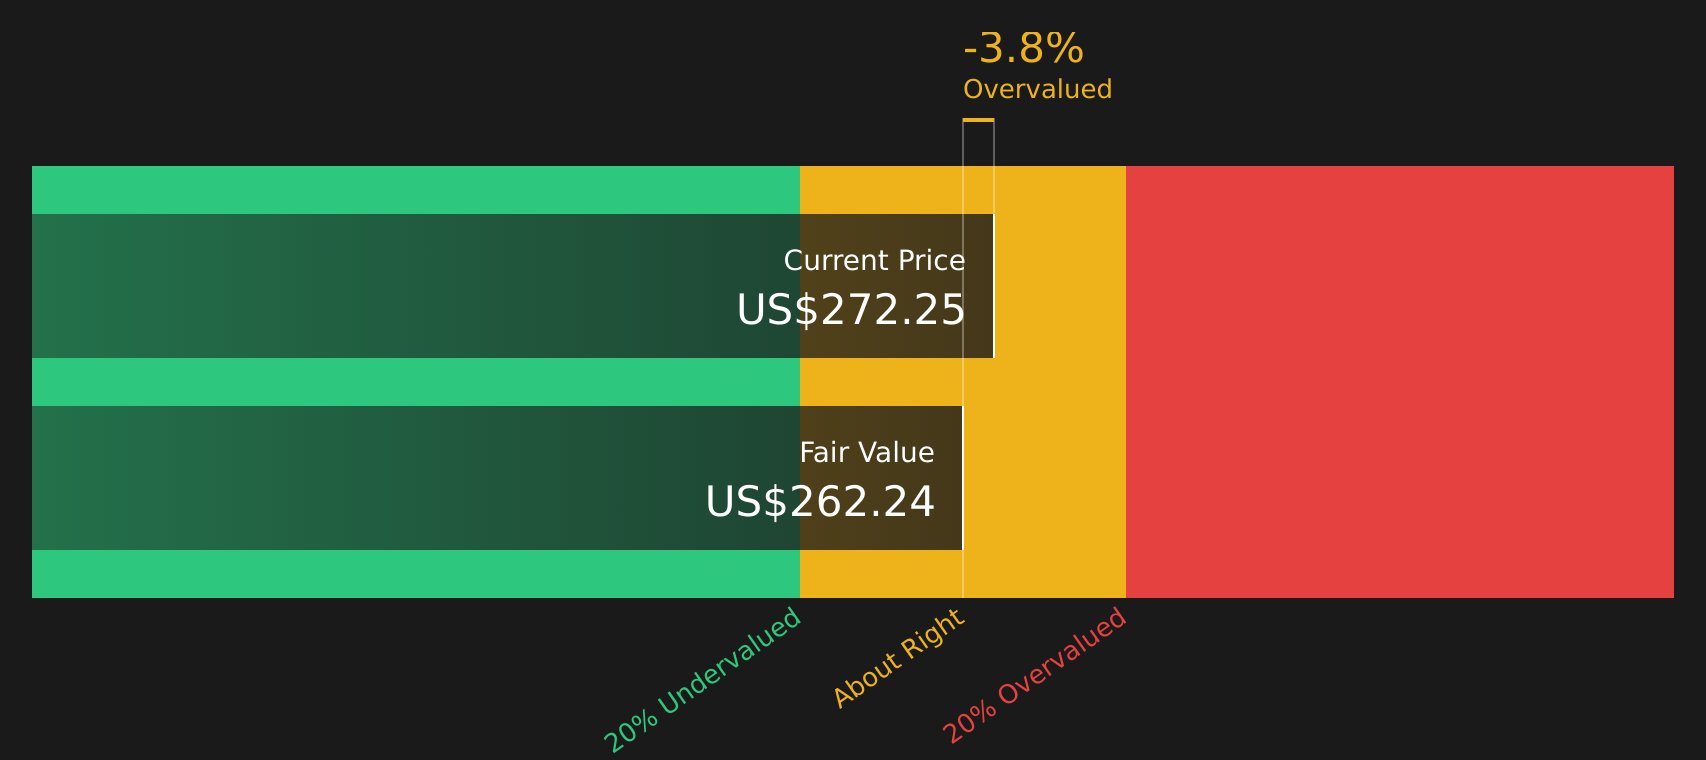Click the Current Price label
The width and height of the screenshot is (1706, 760).
click(x=874, y=261)
